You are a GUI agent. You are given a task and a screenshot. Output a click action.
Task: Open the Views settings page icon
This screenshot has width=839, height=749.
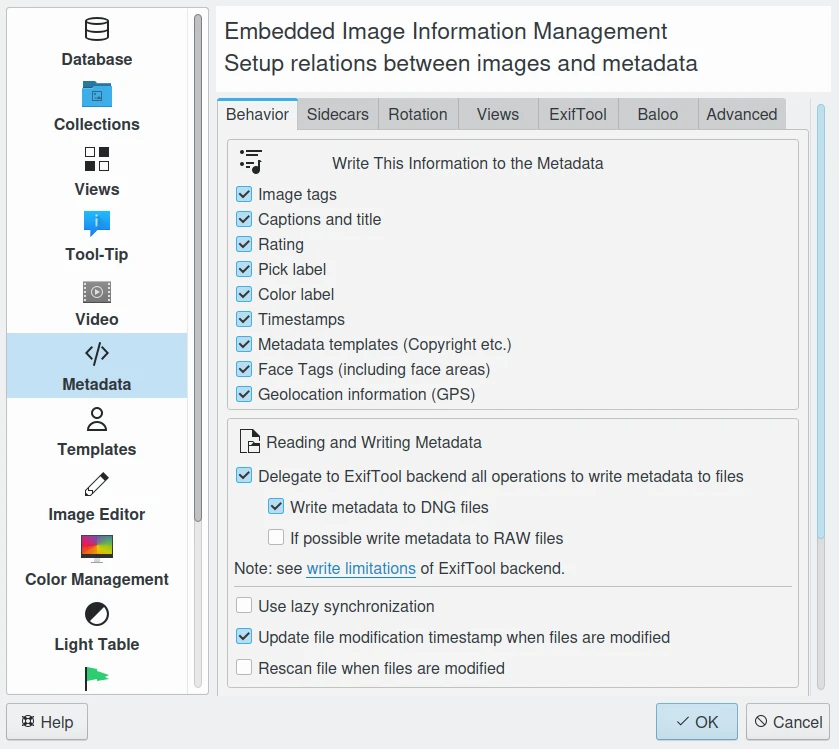pyautogui.click(x=97, y=159)
